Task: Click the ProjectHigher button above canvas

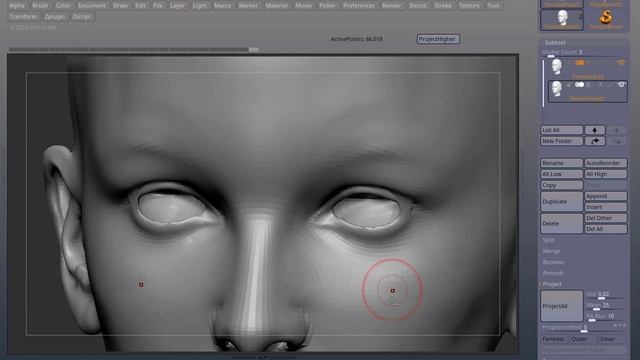Action: (438, 39)
